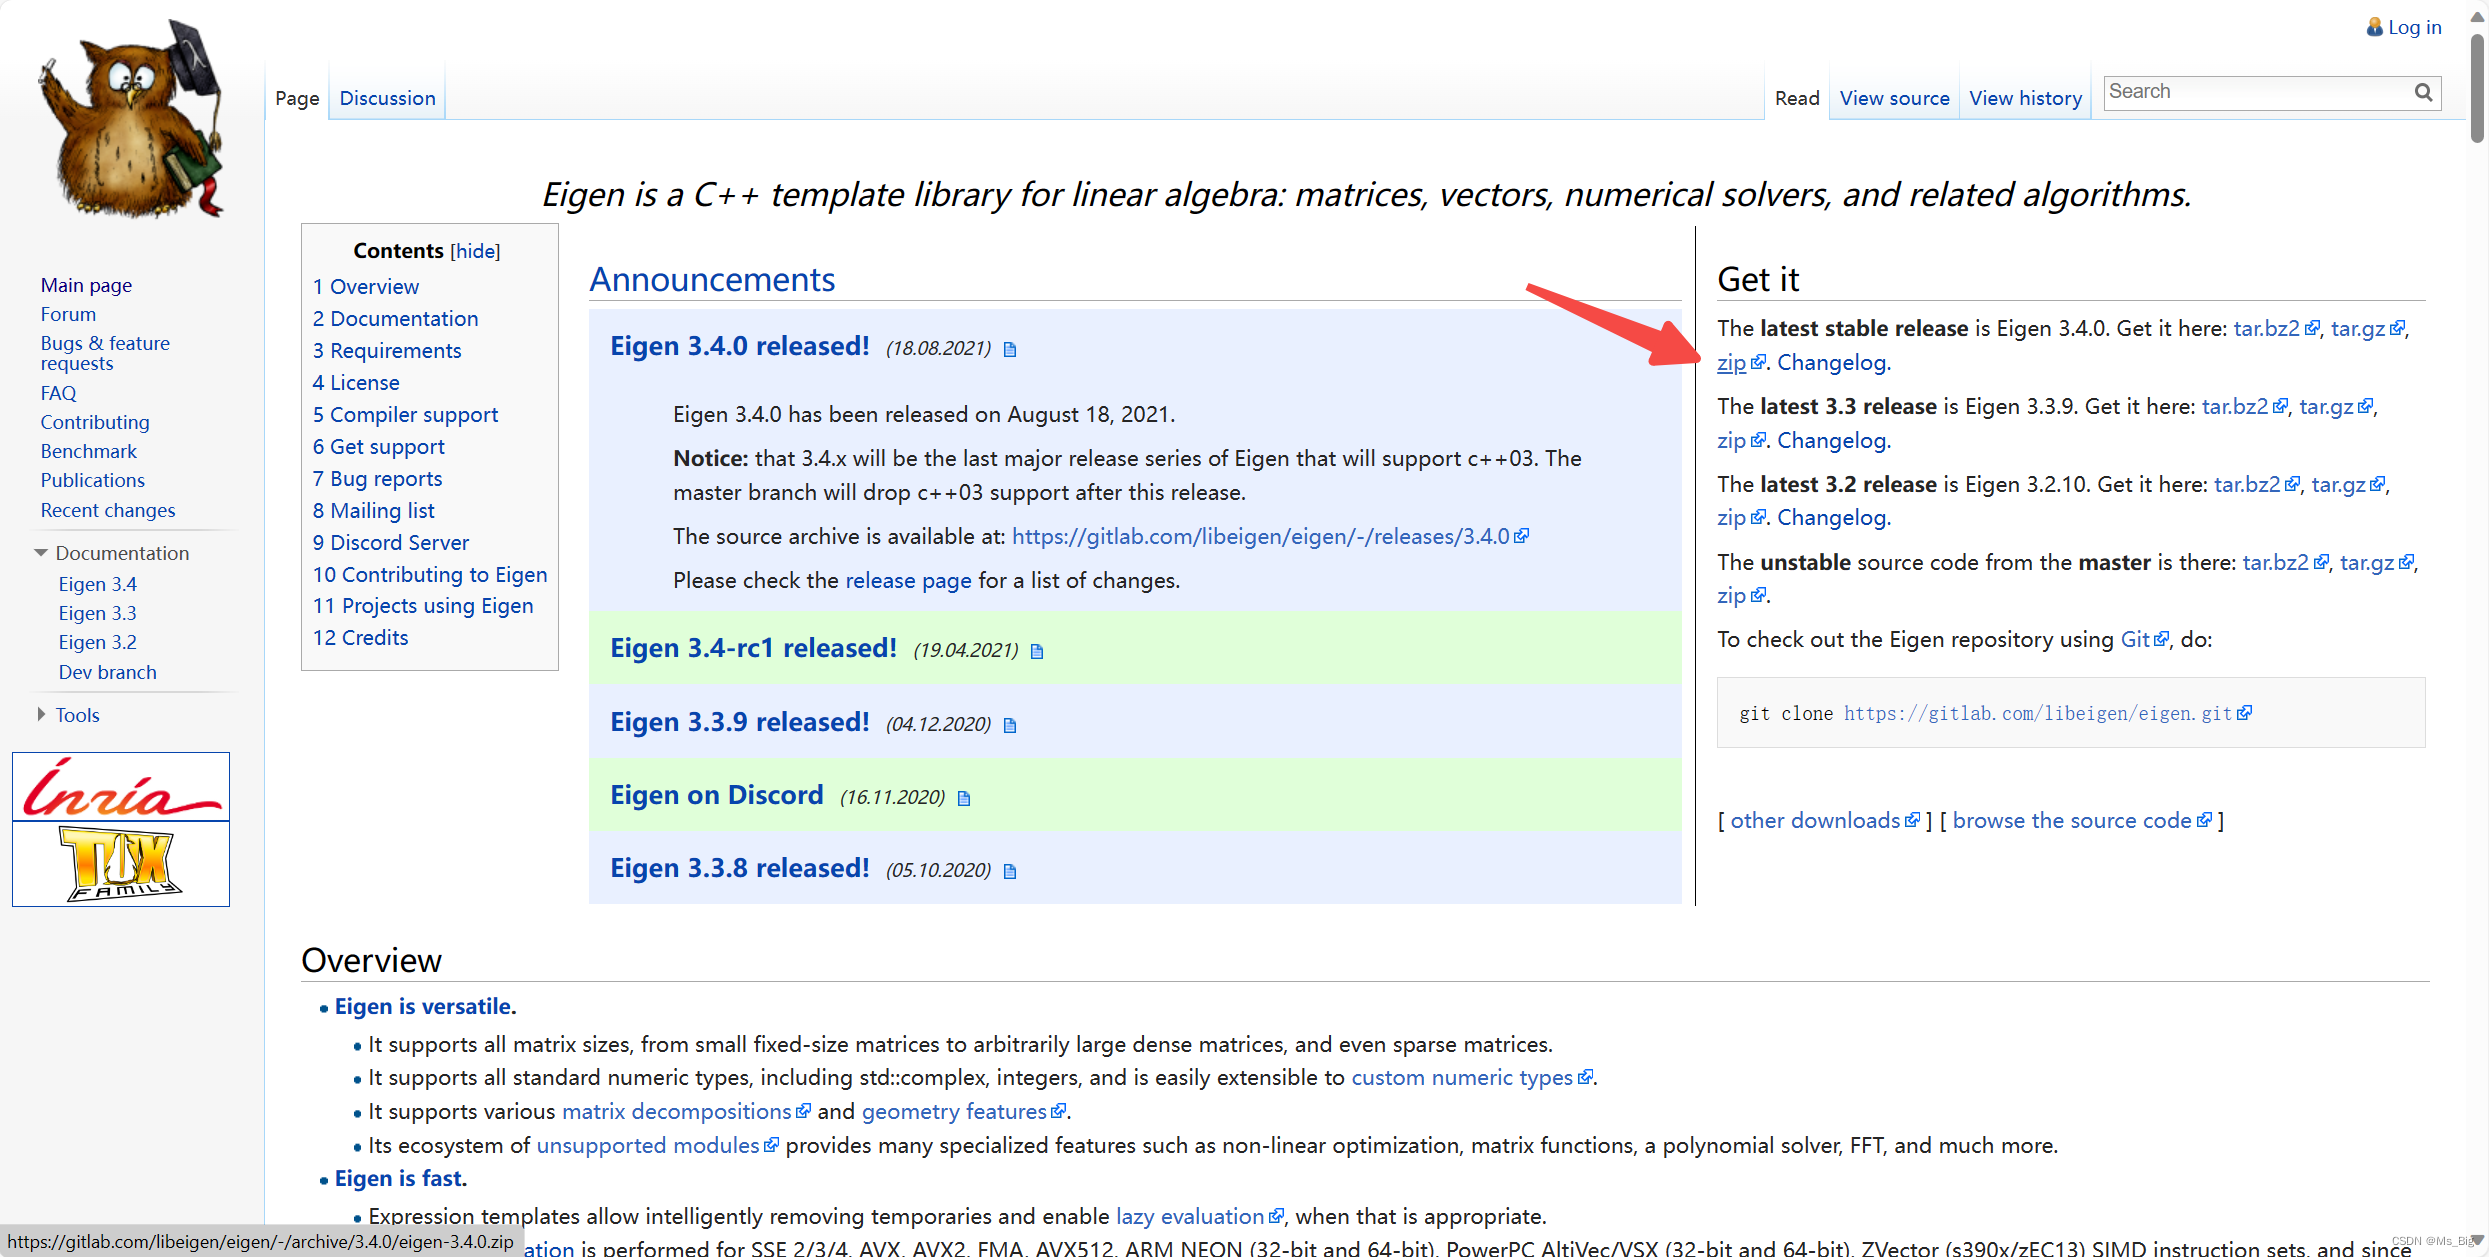
Task: Open the release page link
Action: tap(908, 580)
